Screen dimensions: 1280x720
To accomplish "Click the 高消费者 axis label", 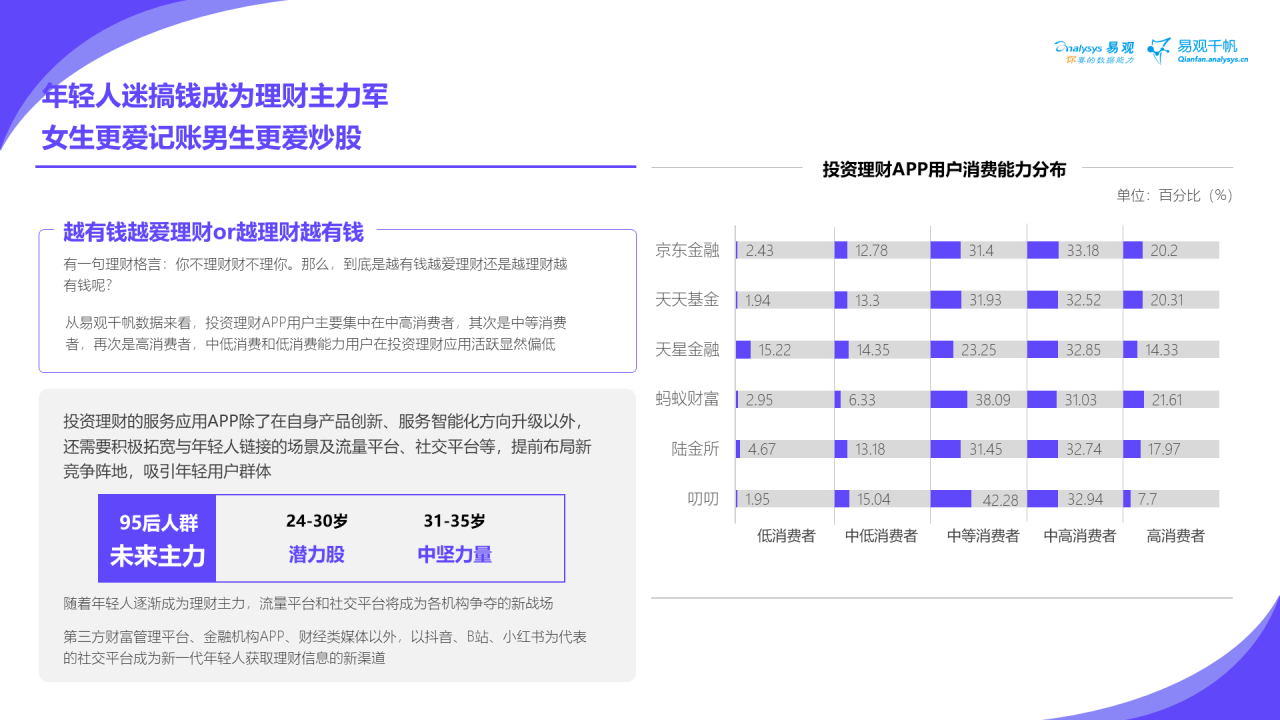I will click(1175, 536).
